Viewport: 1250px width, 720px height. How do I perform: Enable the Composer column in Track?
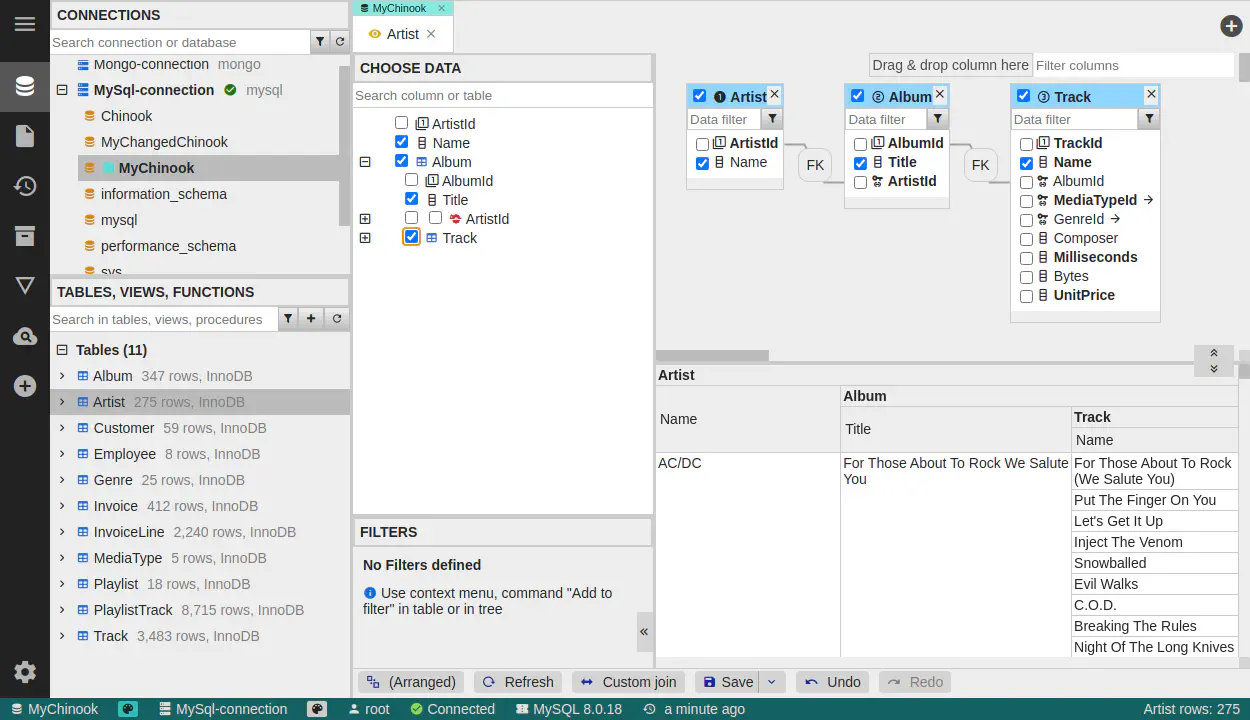[1026, 239]
